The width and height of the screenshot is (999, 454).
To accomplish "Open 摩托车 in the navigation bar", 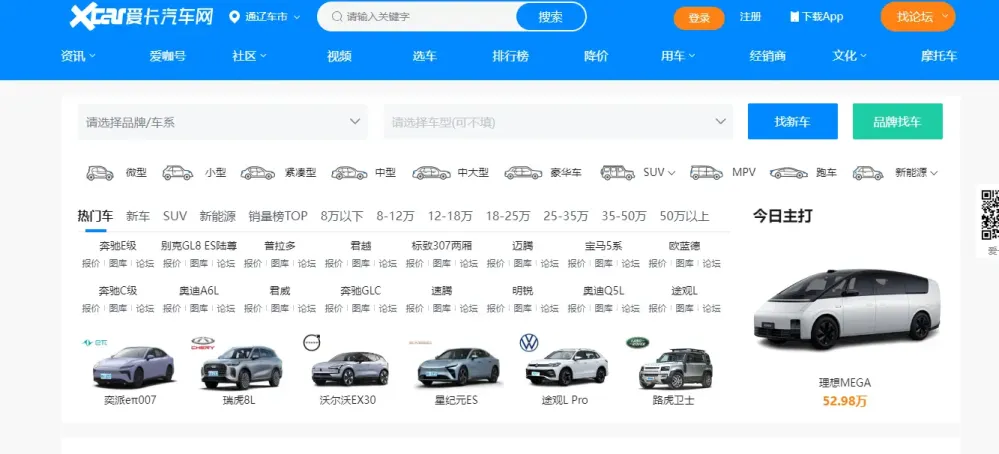I will pyautogui.click(x=938, y=56).
